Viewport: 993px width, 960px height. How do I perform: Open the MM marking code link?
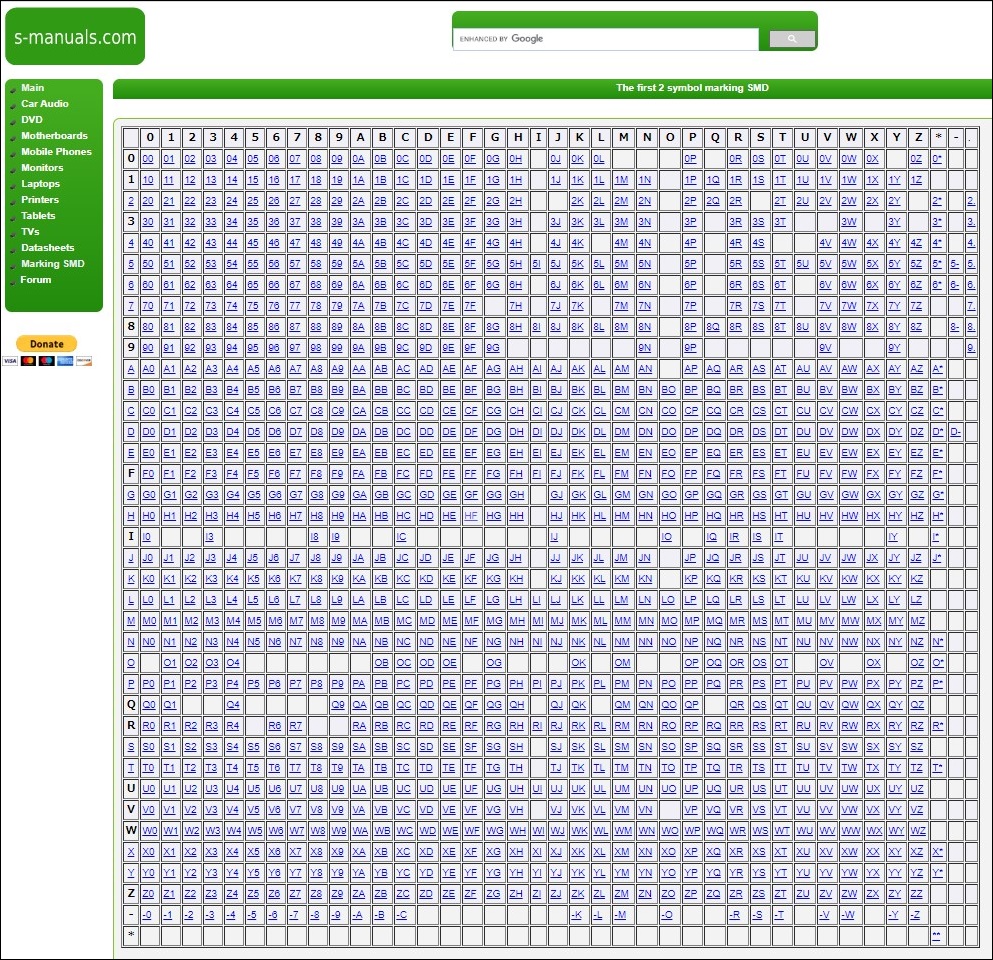pos(623,621)
